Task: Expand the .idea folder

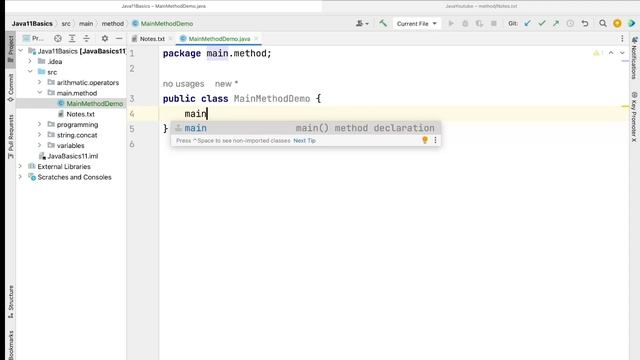Action: (30, 61)
